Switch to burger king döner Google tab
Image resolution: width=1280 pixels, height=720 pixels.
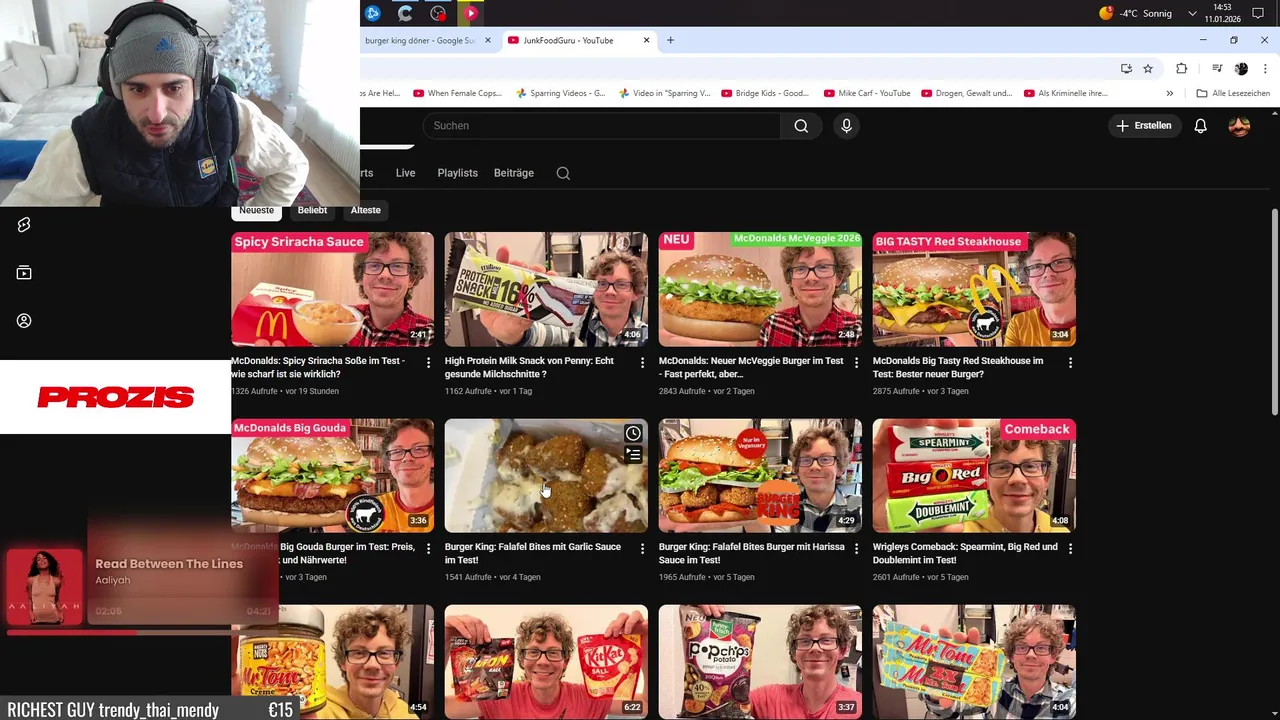pos(428,40)
